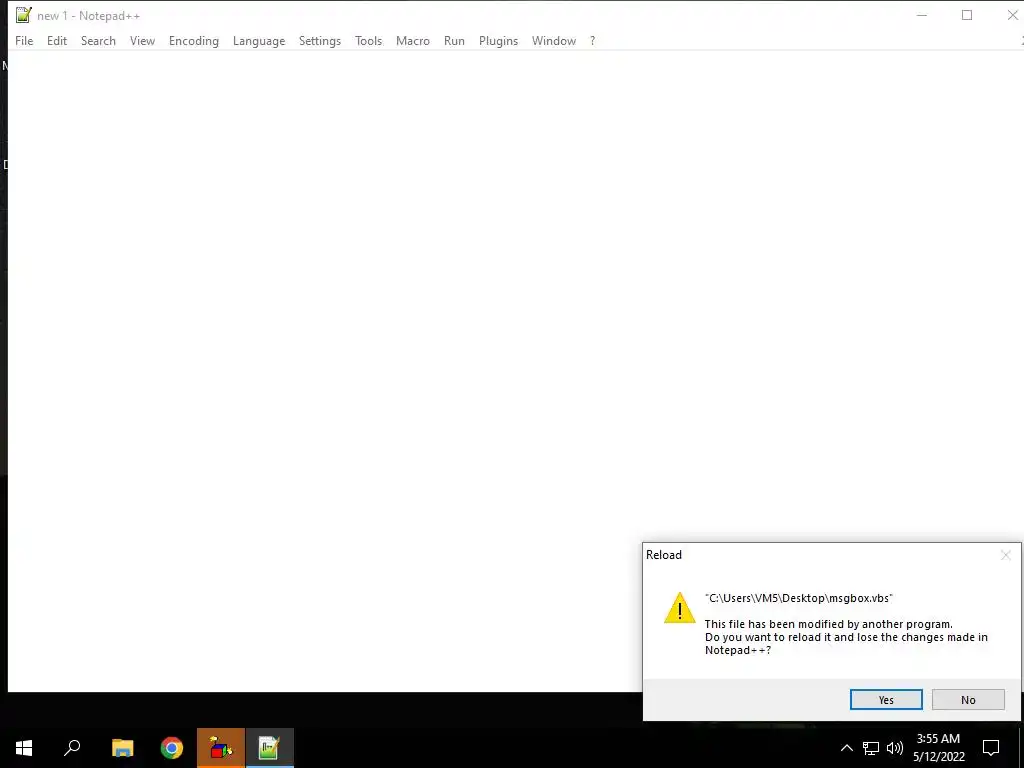Open the Edit menu
Screen dimensions: 1024x768
57,40
